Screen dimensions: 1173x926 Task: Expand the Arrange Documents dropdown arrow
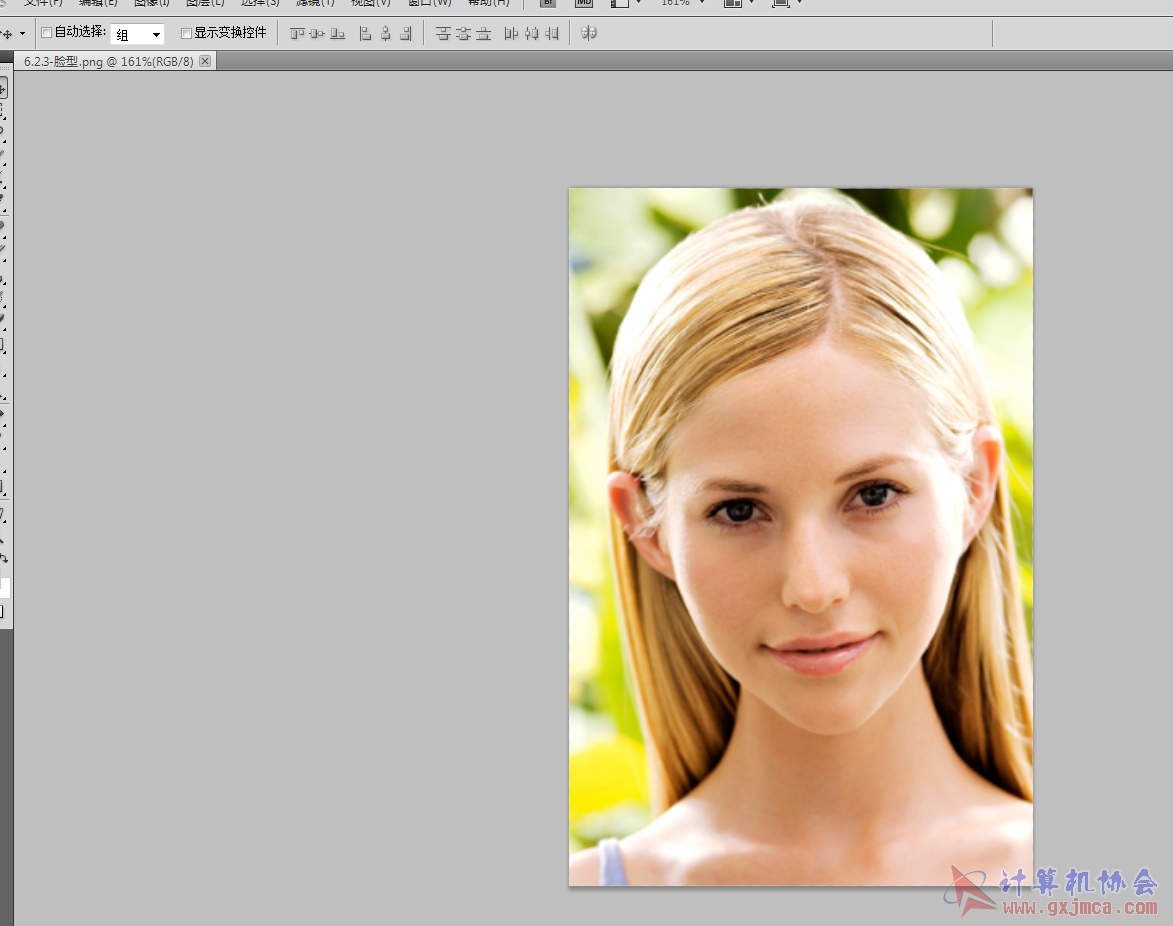752,2
